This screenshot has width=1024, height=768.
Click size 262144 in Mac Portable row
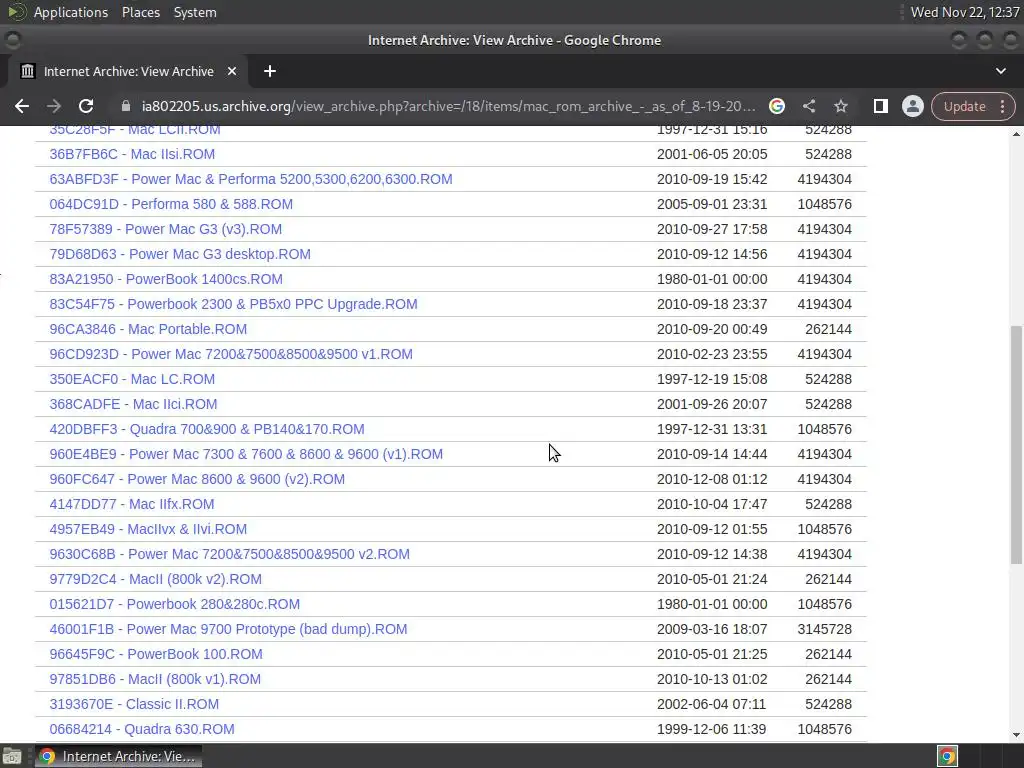point(828,329)
